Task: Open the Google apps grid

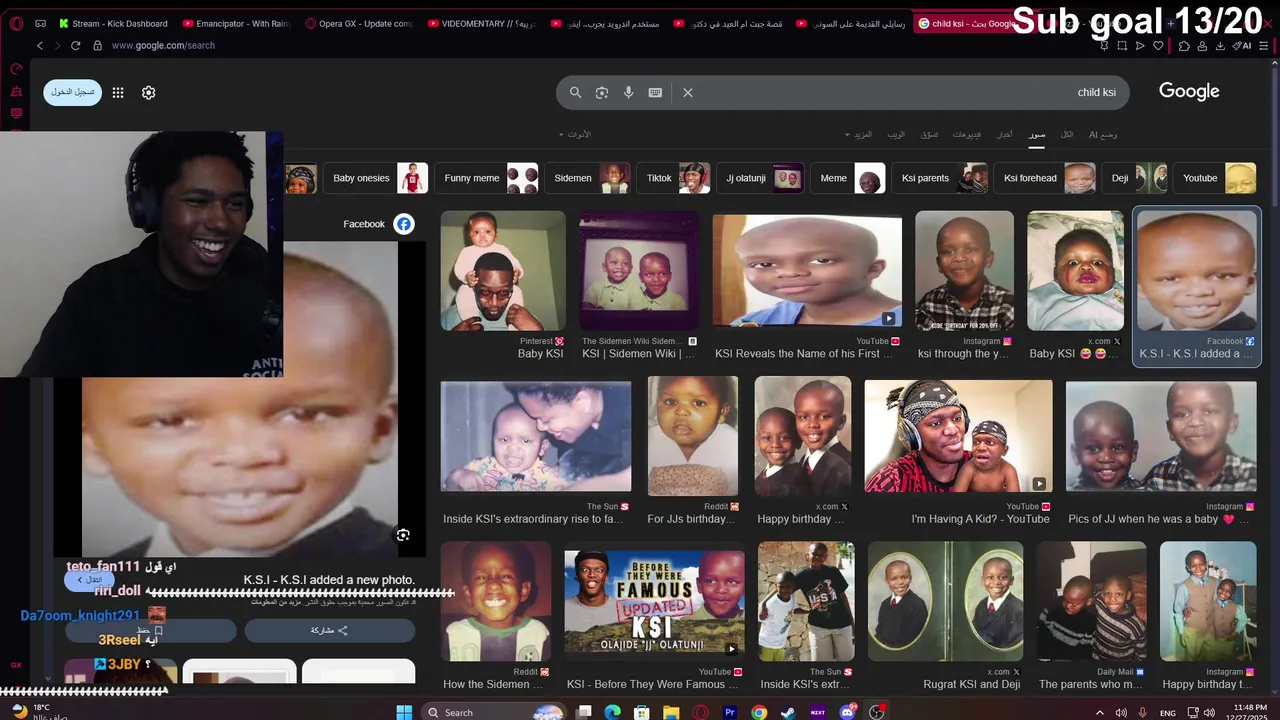Action: (118, 92)
